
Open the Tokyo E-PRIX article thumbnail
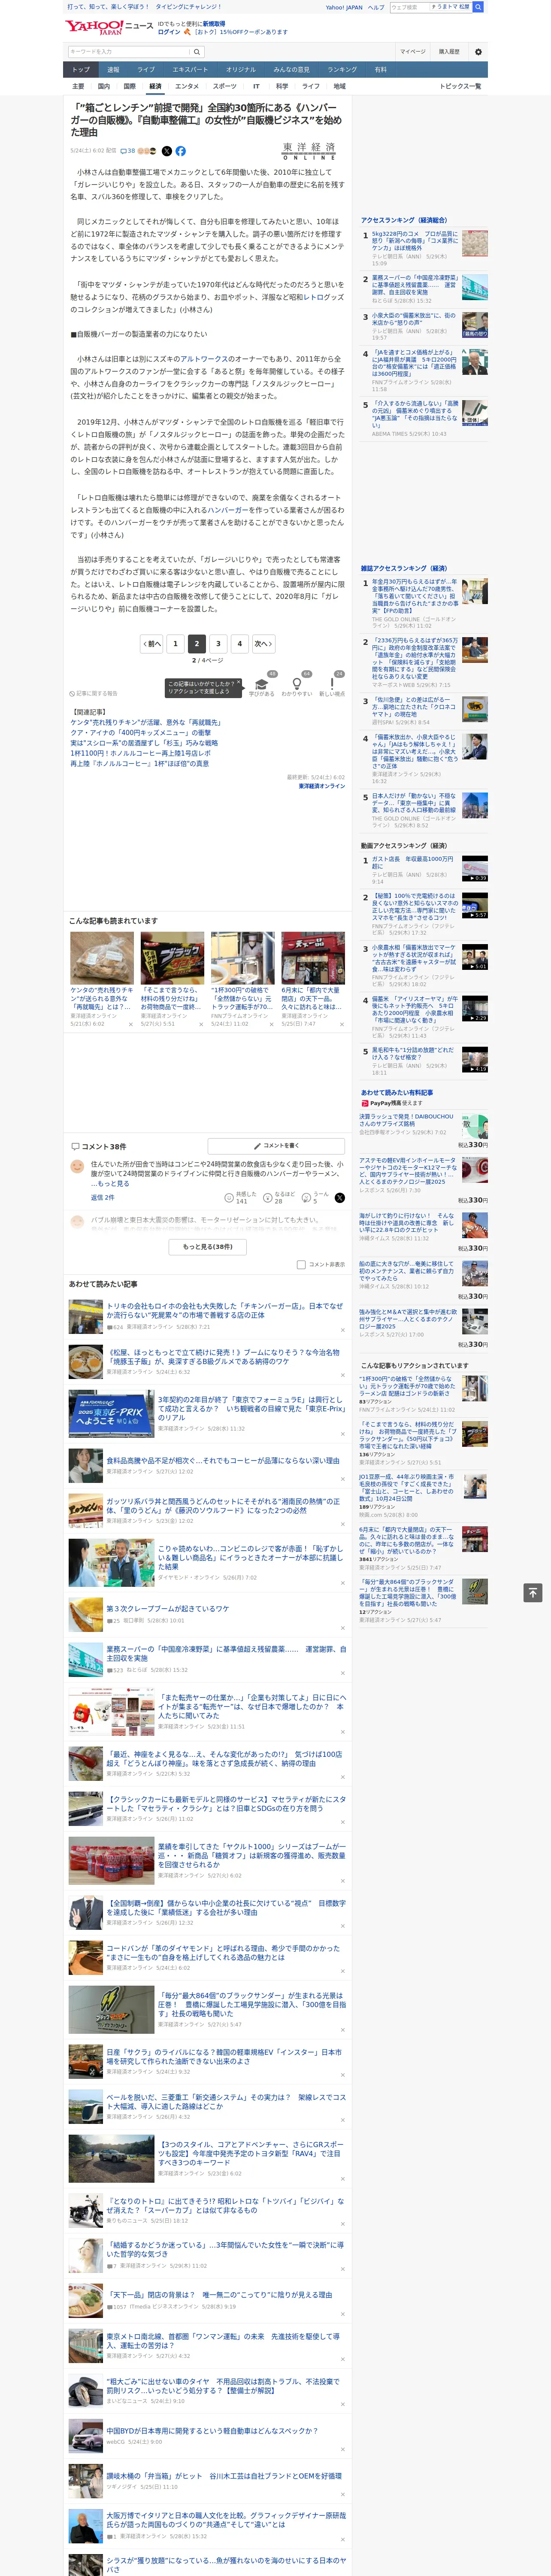(111, 1413)
